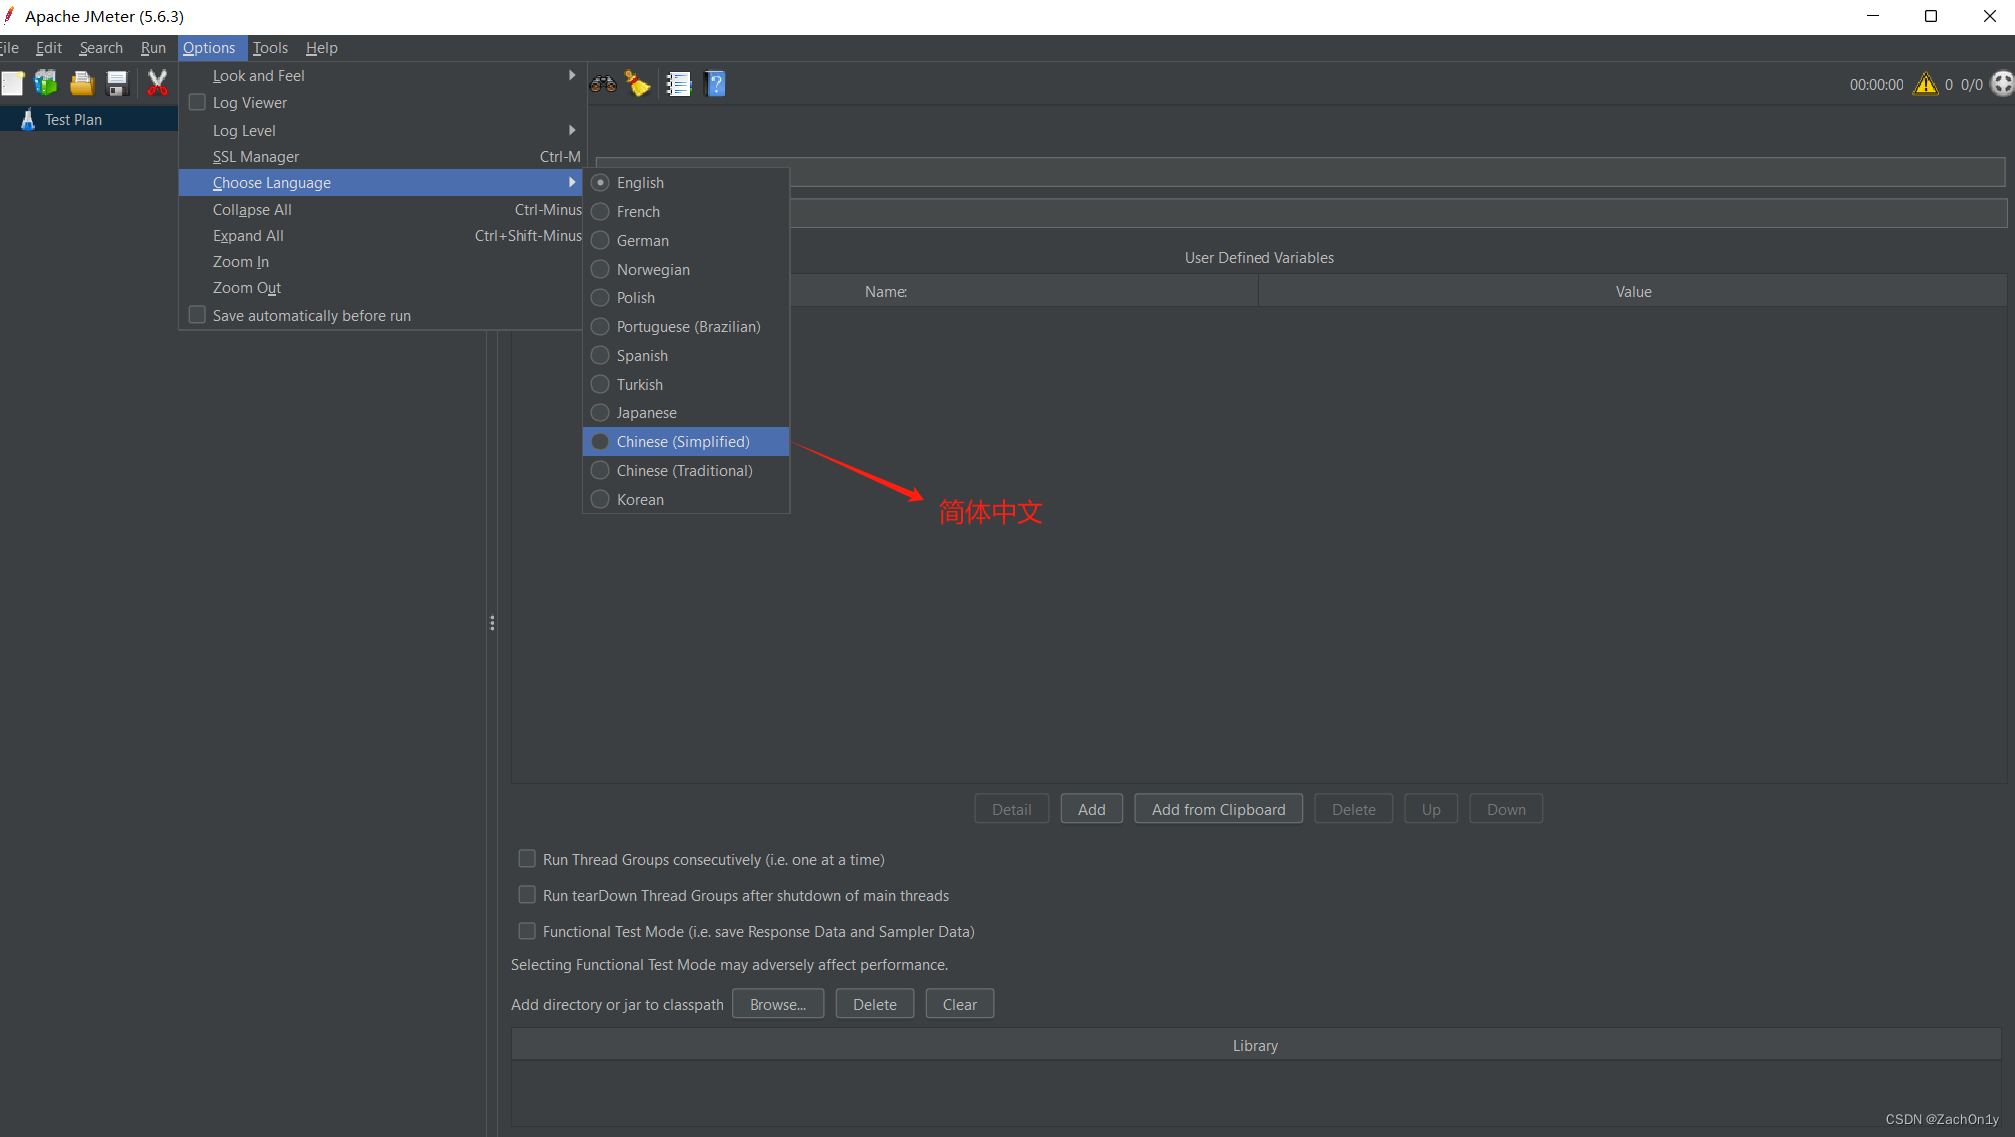Click the Clear classpath button
The height and width of the screenshot is (1137, 2015).
click(x=960, y=1004)
